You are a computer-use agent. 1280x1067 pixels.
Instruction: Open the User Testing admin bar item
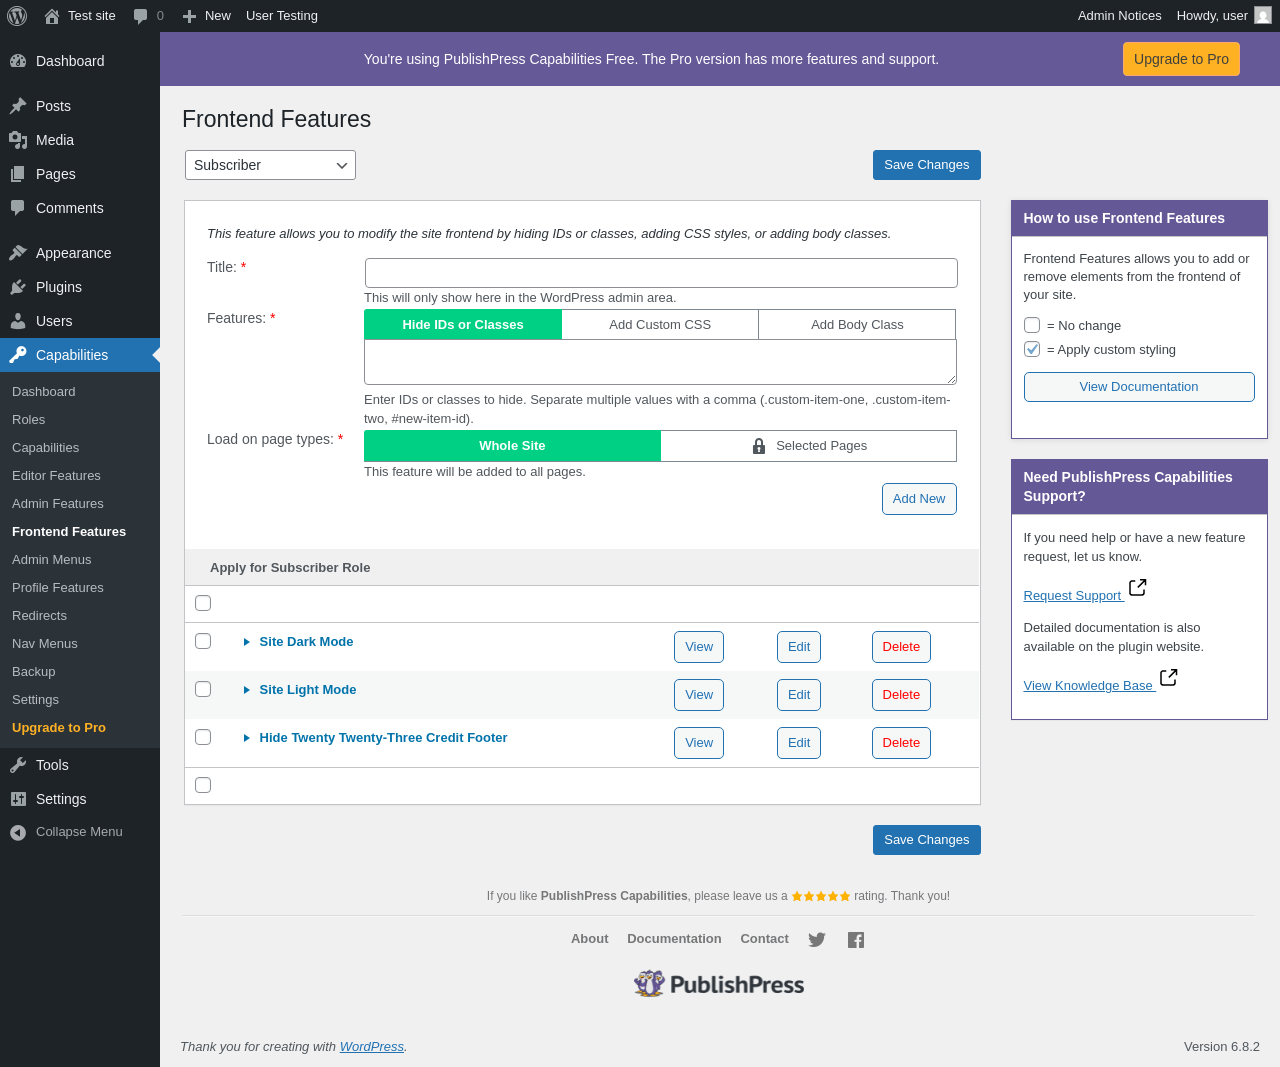click(282, 16)
